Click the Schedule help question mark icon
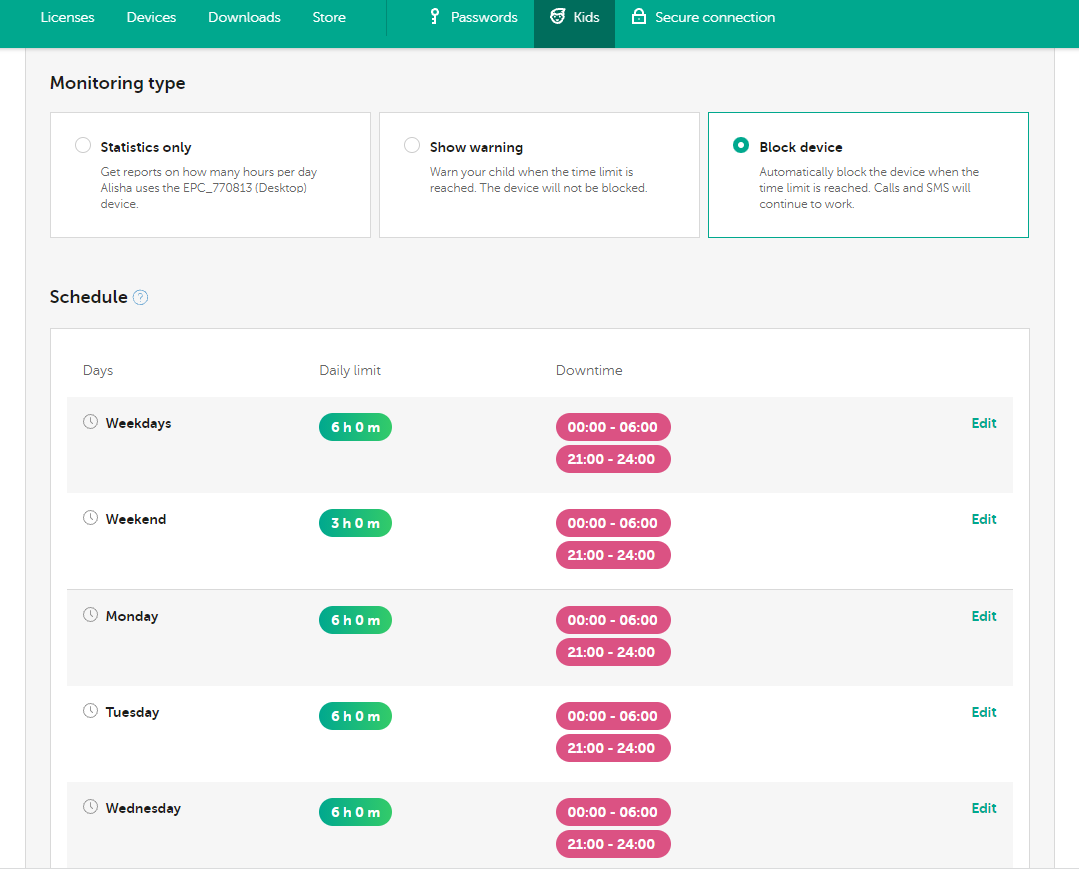This screenshot has width=1079, height=879. pos(141,297)
